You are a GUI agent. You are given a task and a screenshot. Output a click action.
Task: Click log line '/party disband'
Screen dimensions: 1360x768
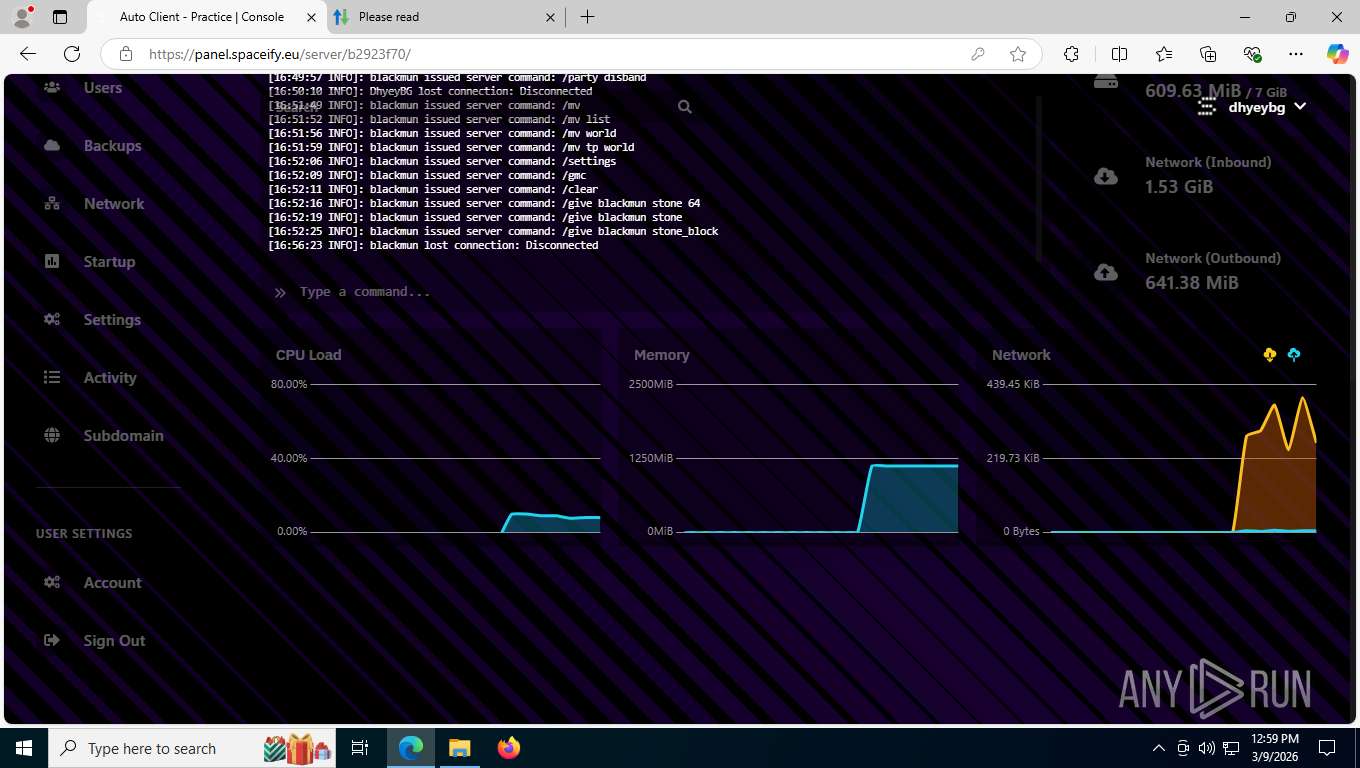457,77
